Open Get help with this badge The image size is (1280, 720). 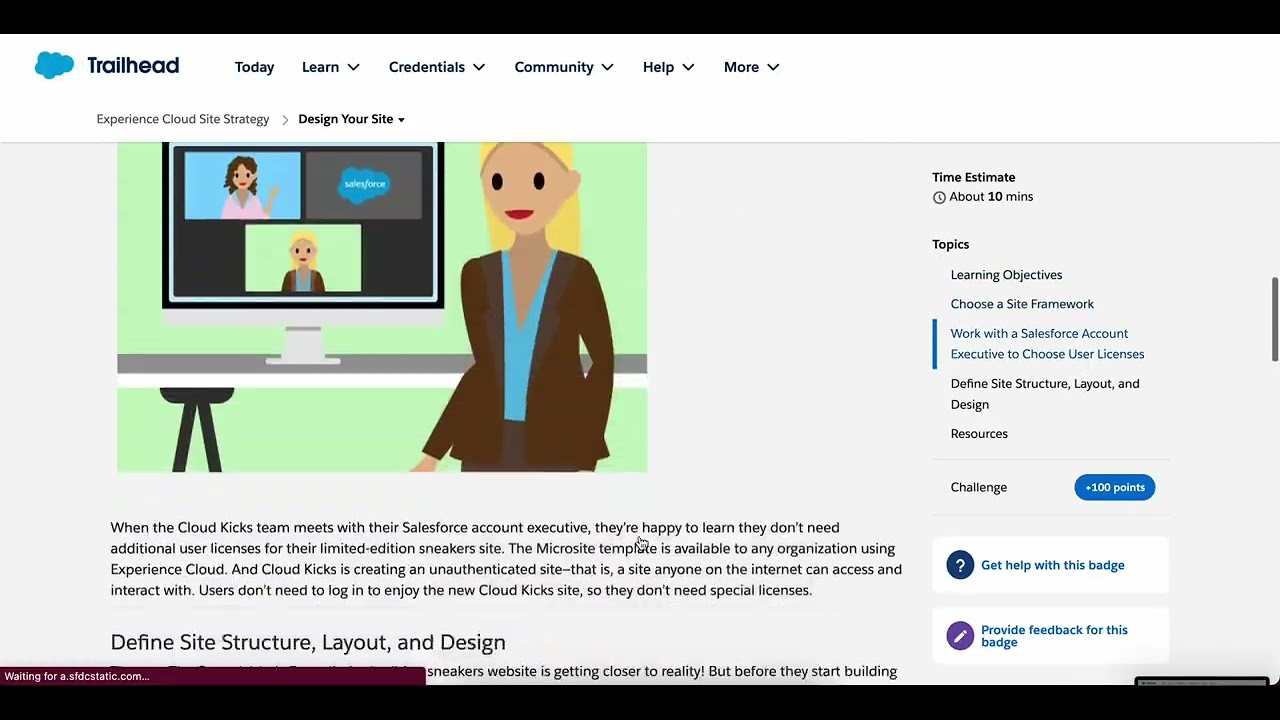1052,565
